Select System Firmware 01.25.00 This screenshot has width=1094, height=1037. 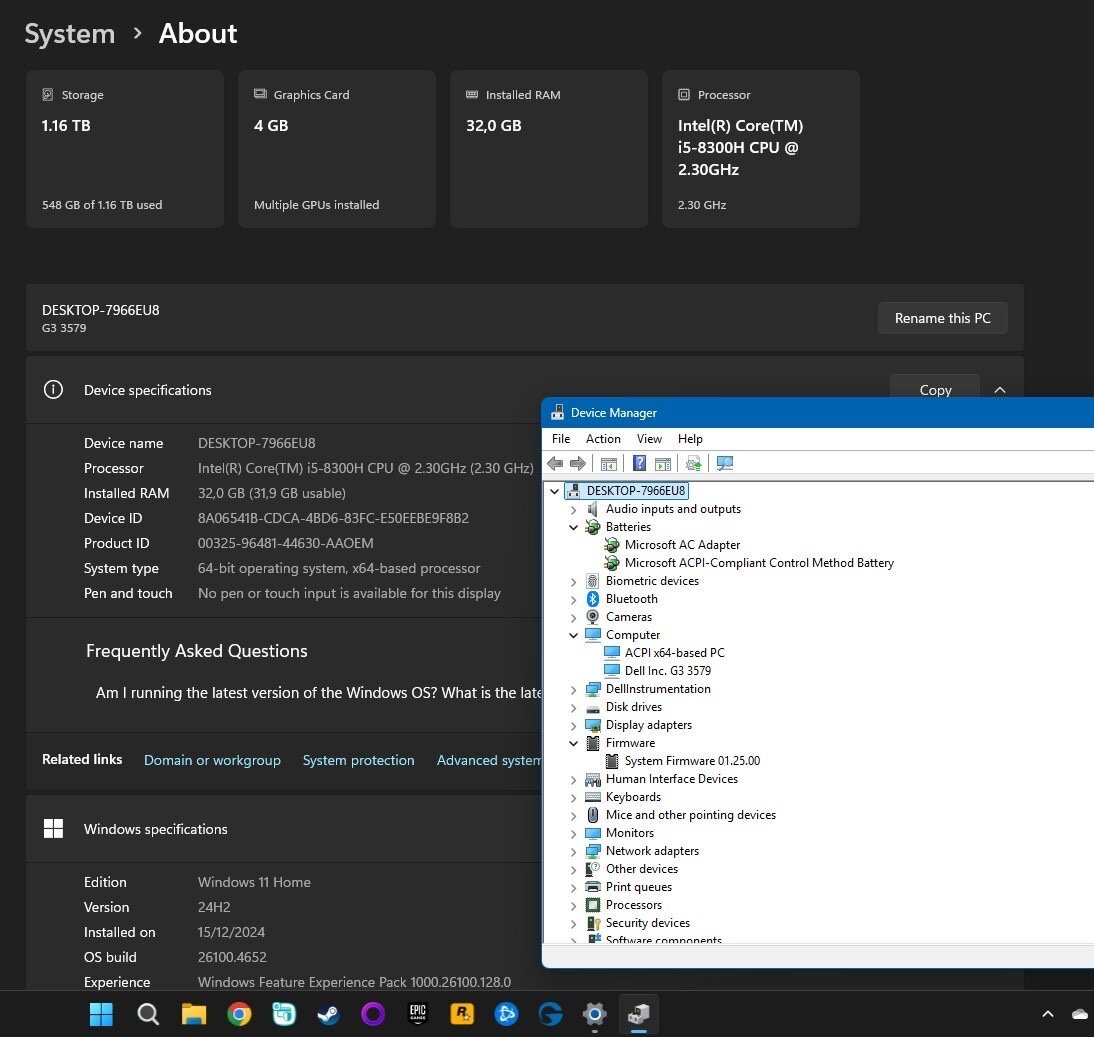(692, 761)
